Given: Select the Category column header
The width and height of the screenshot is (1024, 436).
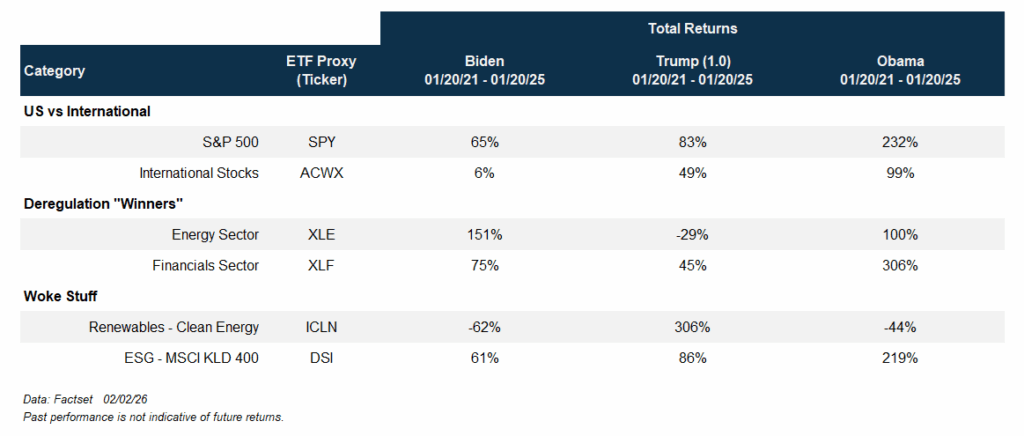Looking at the screenshot, I should pyautogui.click(x=54, y=71).
